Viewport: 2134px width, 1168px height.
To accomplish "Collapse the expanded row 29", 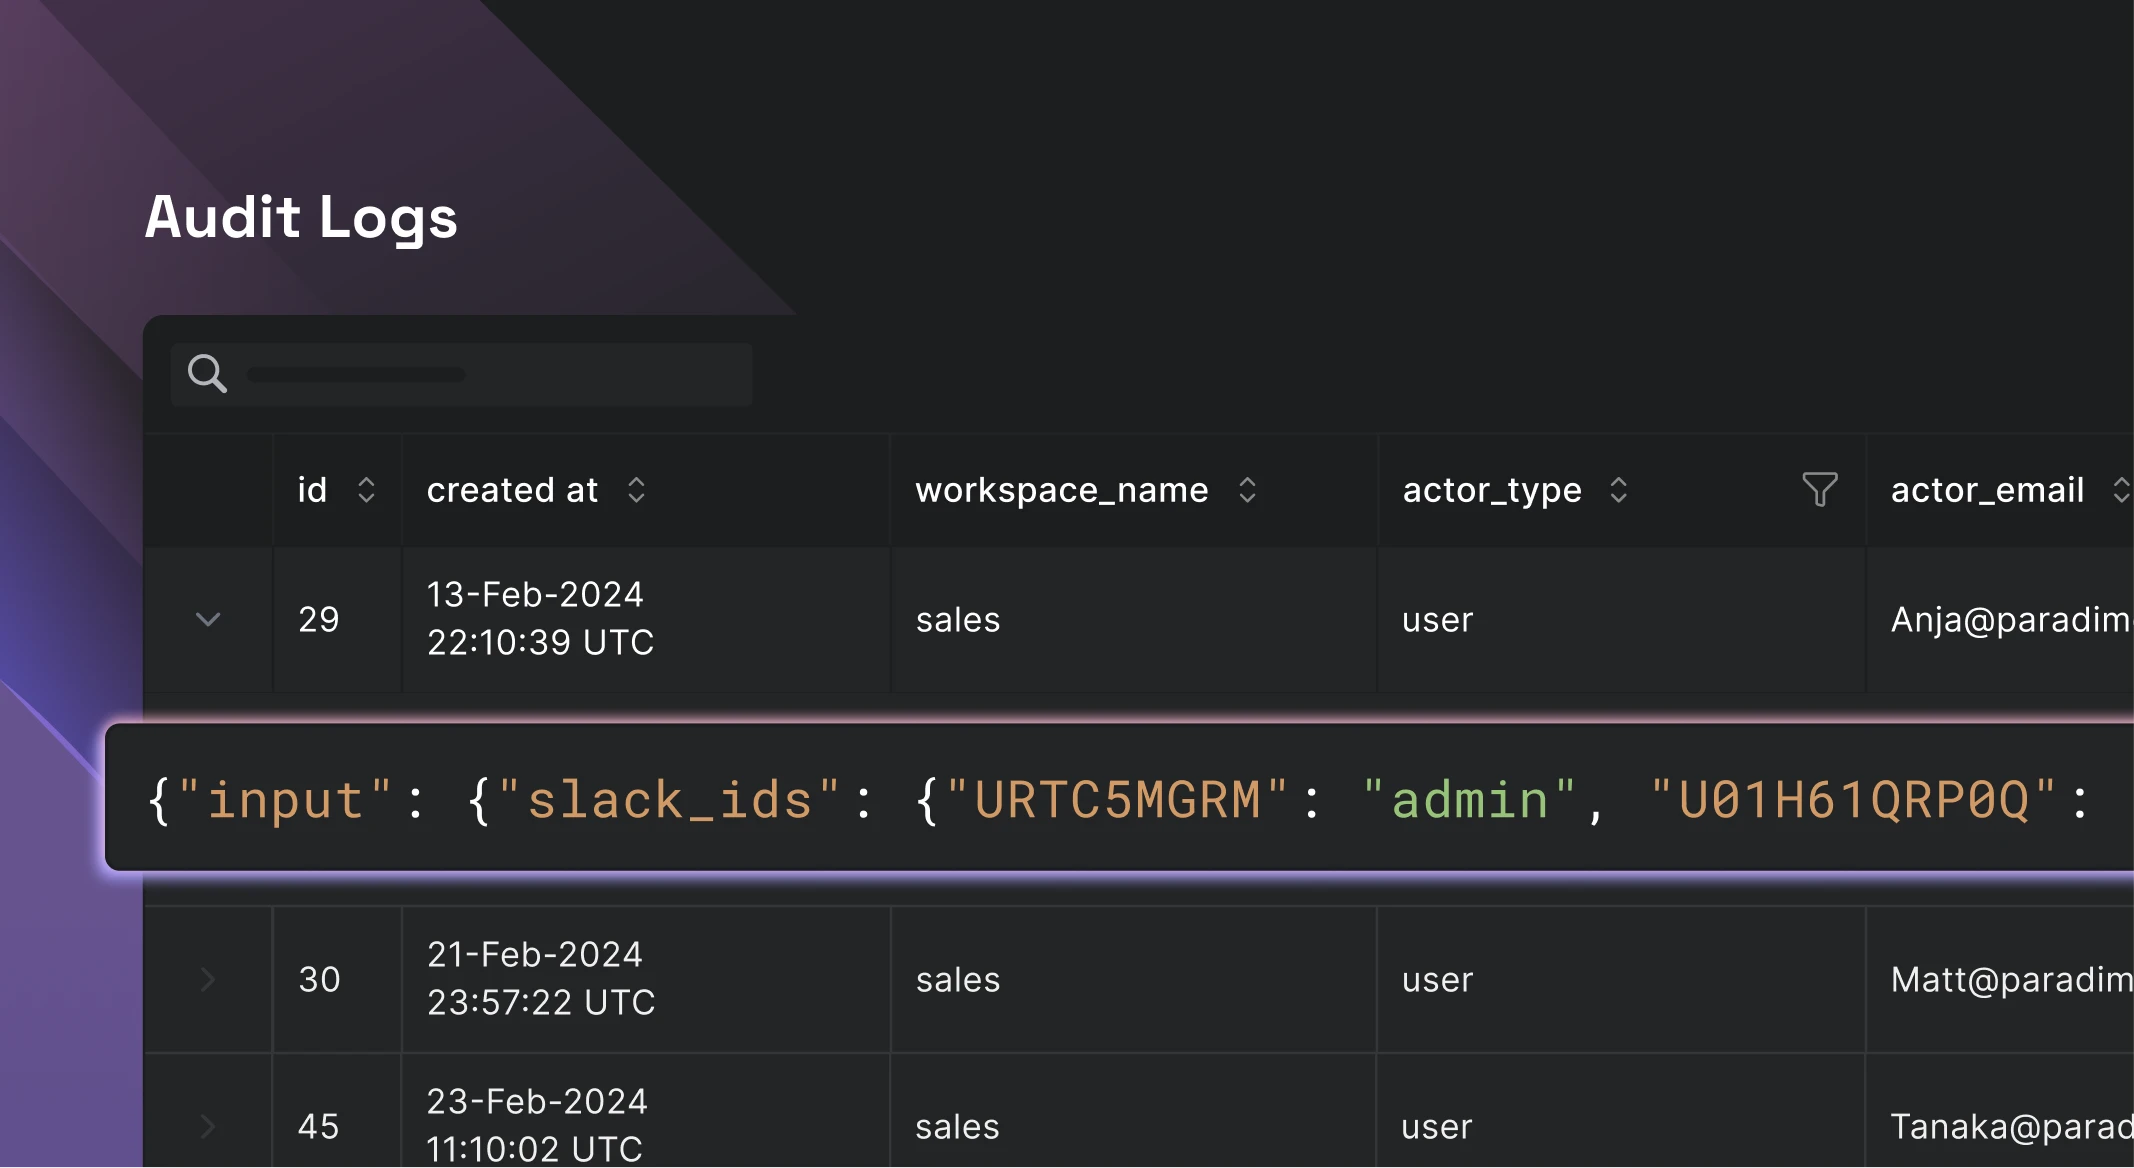I will point(208,620).
